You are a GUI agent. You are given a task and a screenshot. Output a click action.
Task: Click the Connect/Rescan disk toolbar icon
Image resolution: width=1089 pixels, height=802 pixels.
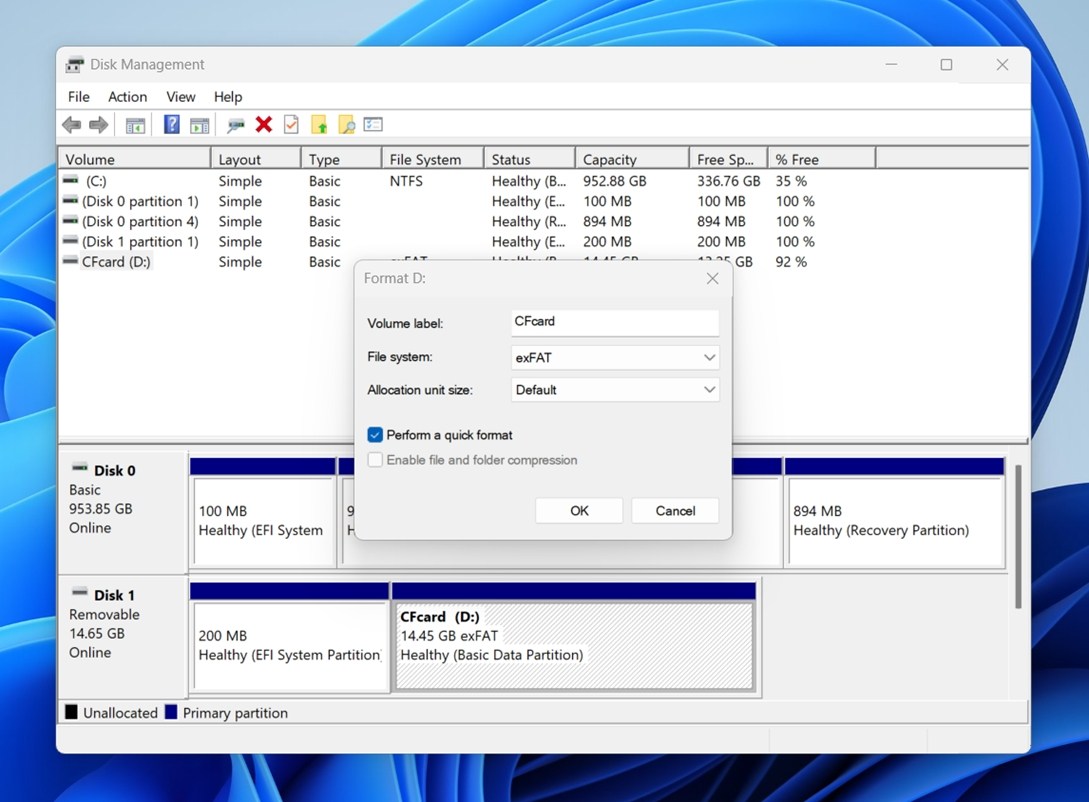coord(236,125)
